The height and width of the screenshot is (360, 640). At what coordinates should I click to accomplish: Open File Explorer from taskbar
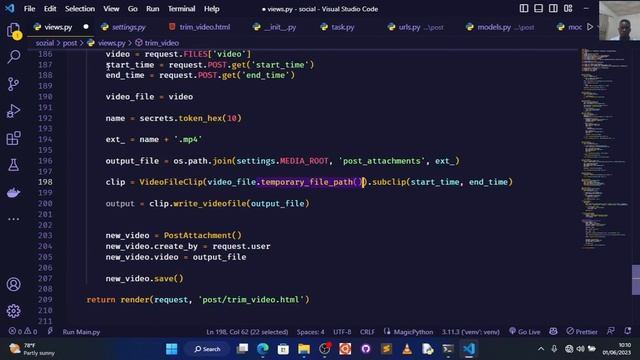(304, 349)
